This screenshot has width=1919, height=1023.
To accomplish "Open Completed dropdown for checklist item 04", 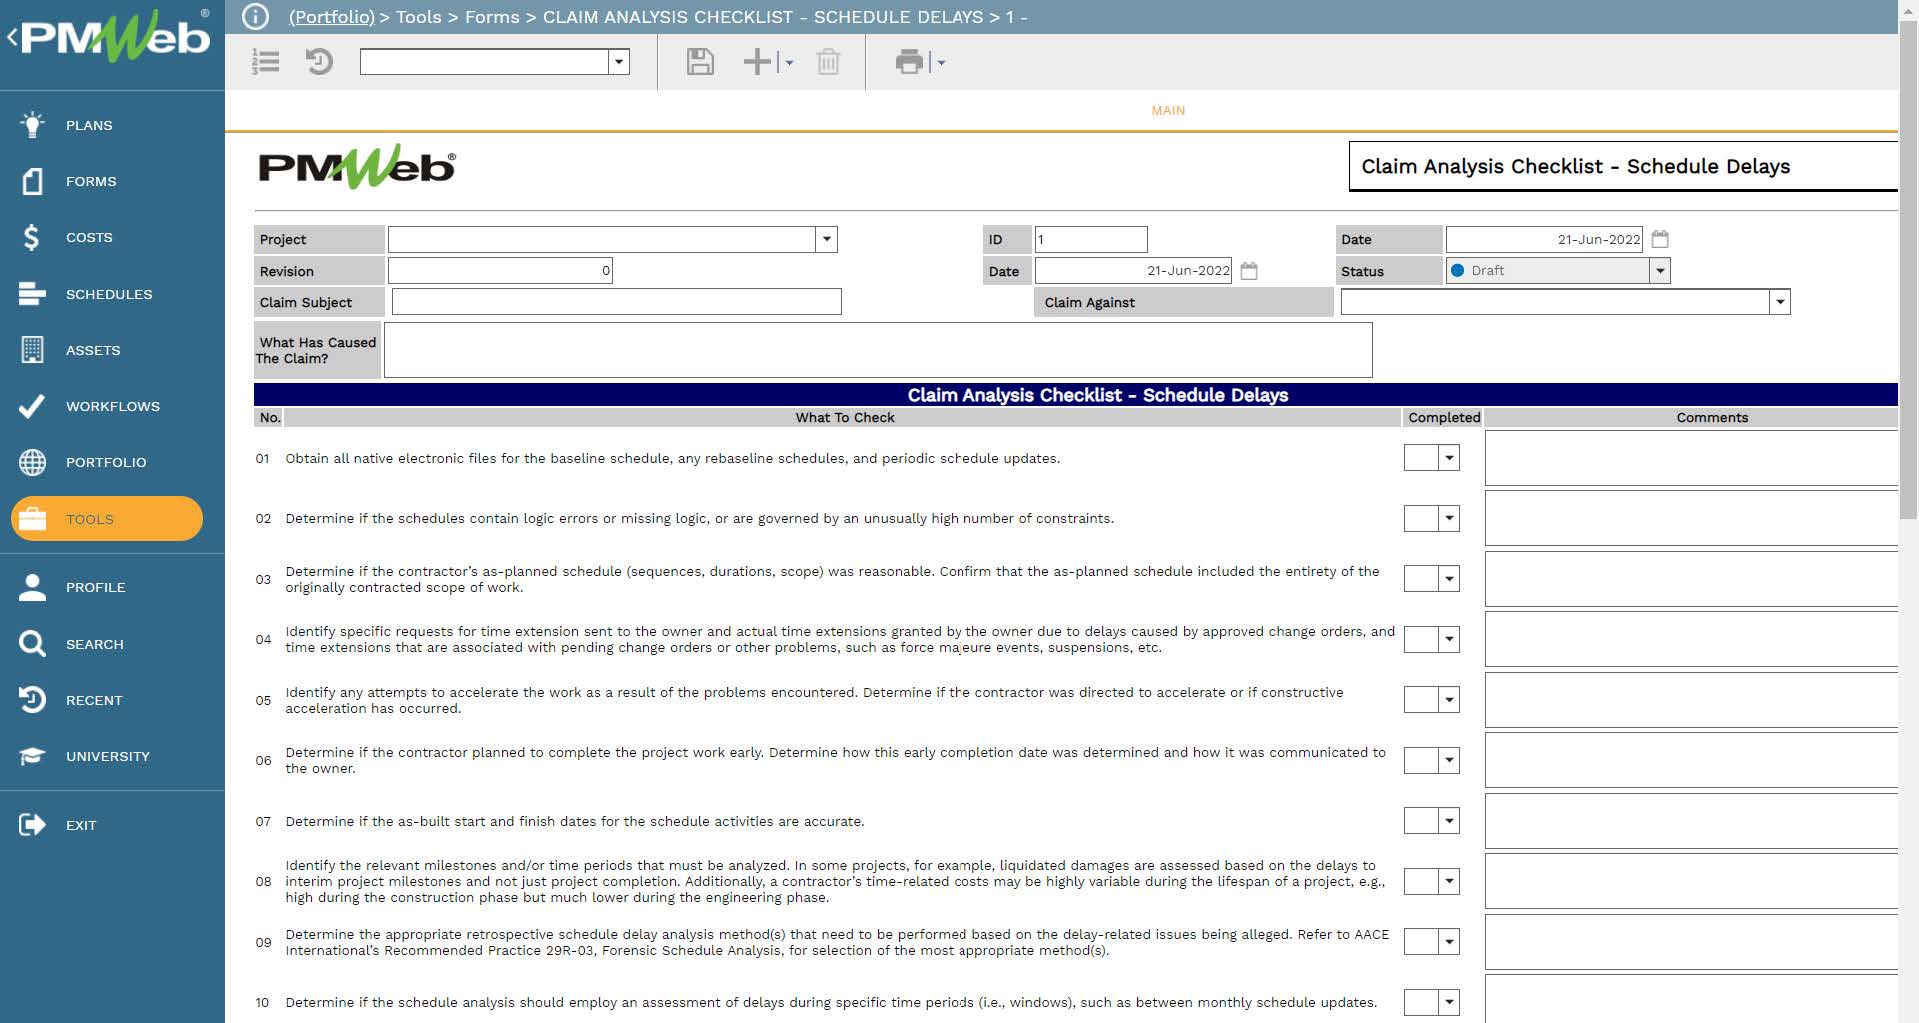I will [1449, 639].
